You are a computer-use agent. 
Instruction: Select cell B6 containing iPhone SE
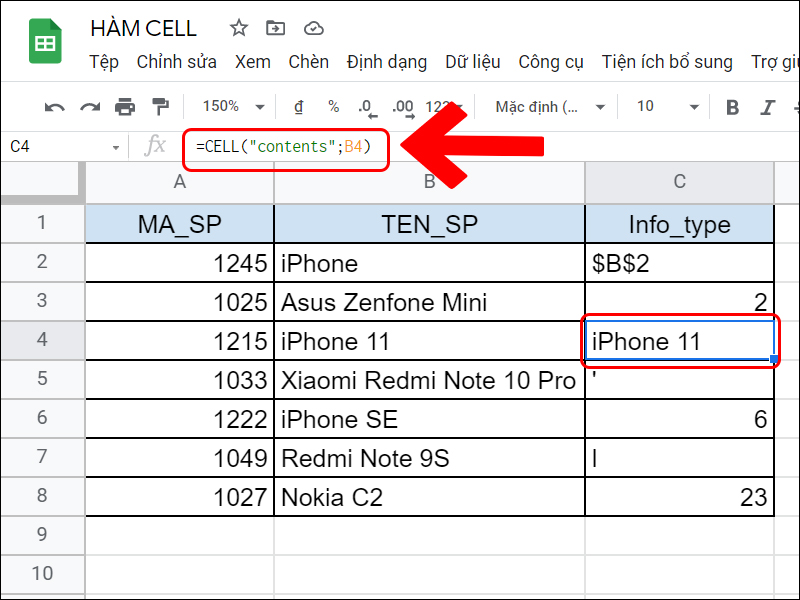click(x=430, y=419)
